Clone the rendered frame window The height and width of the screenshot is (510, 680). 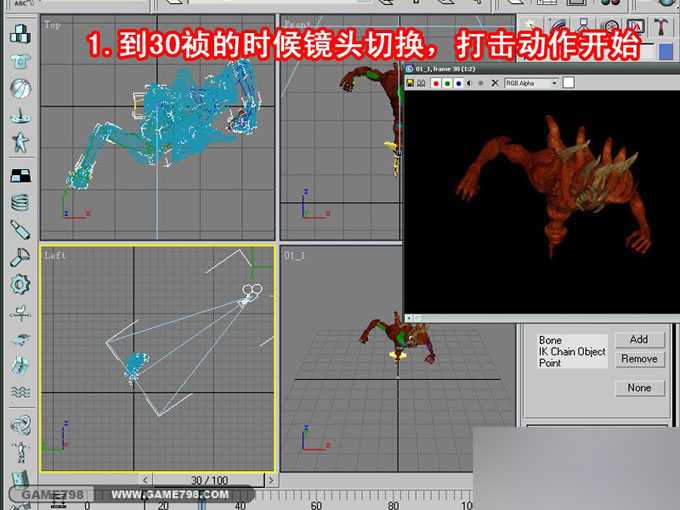click(x=421, y=83)
